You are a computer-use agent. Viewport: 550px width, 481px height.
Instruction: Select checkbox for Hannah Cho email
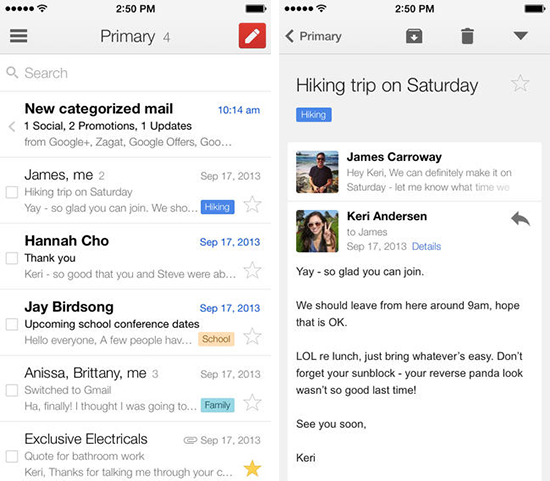12,258
